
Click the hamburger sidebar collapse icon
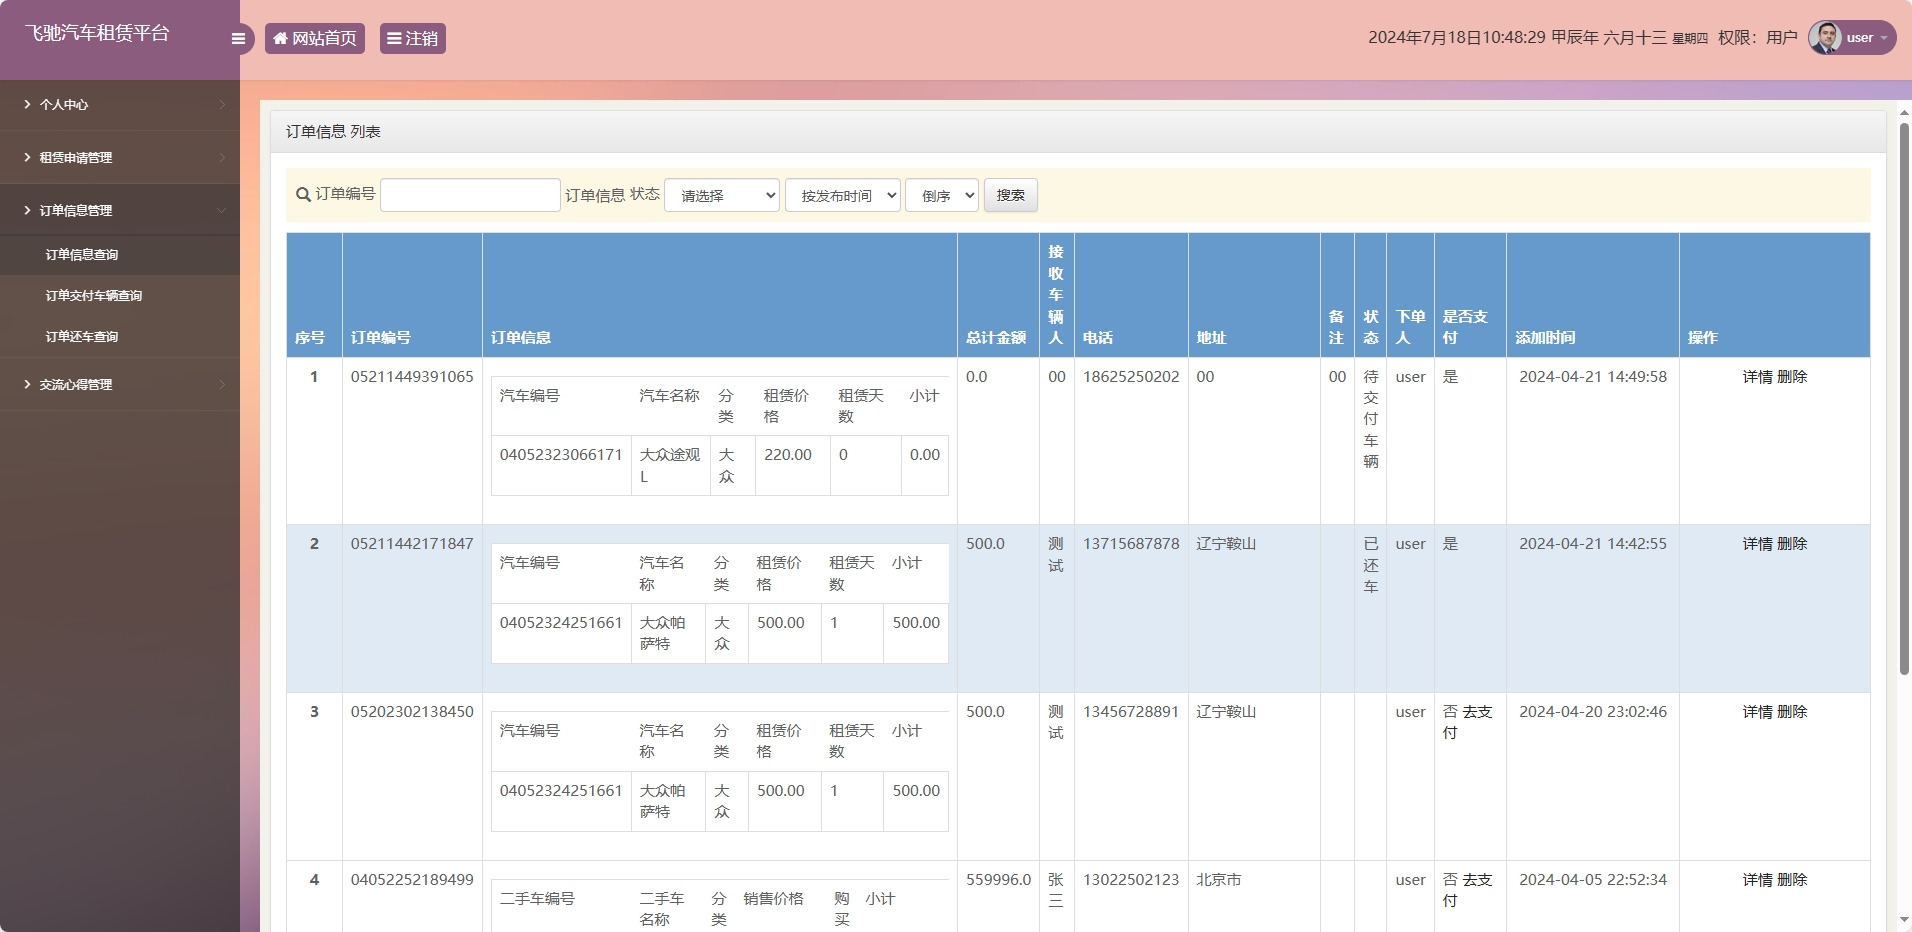click(238, 39)
